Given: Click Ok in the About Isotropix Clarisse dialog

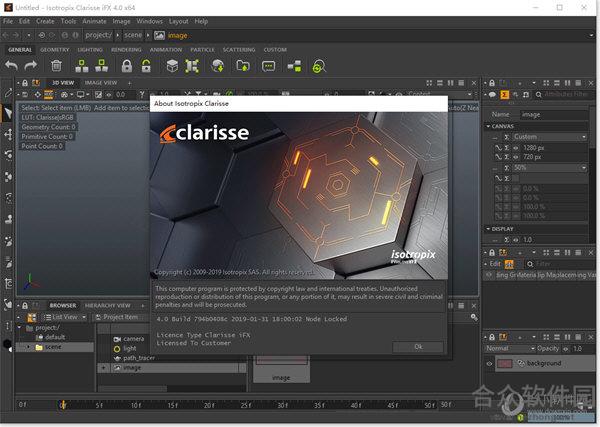Looking at the screenshot, I should pos(418,347).
